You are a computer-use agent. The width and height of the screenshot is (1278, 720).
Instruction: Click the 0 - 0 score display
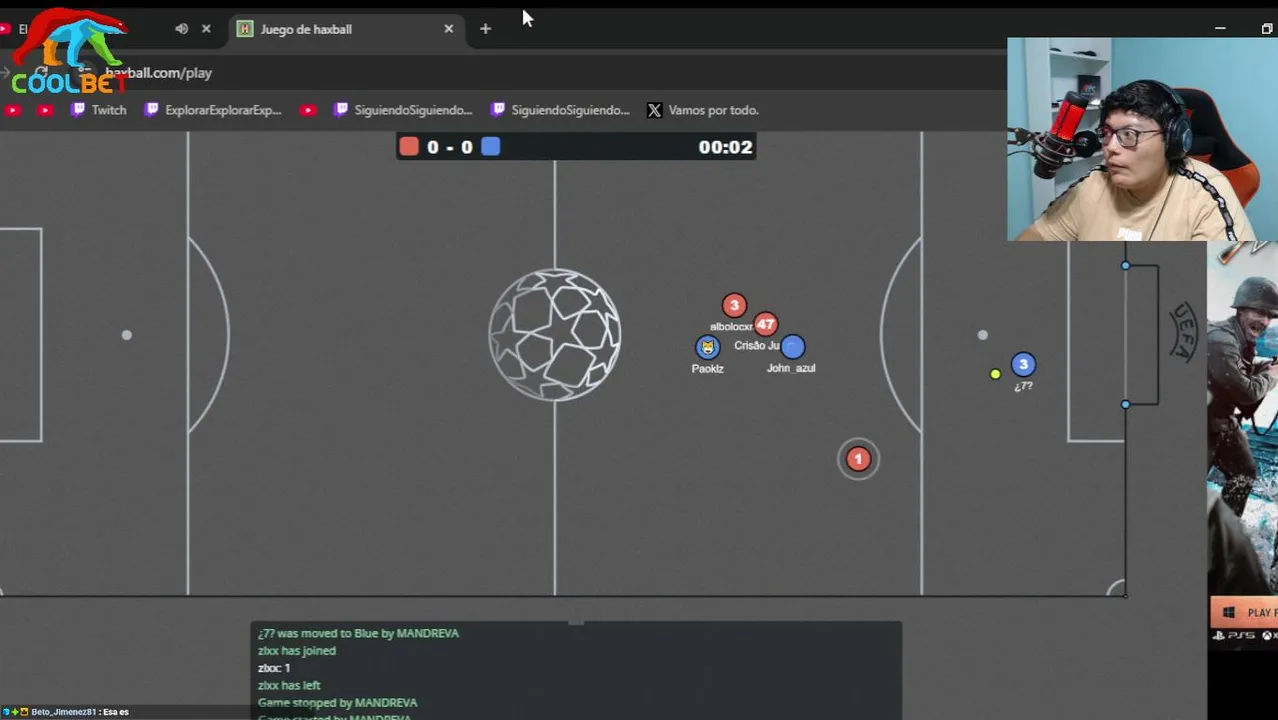pyautogui.click(x=450, y=147)
